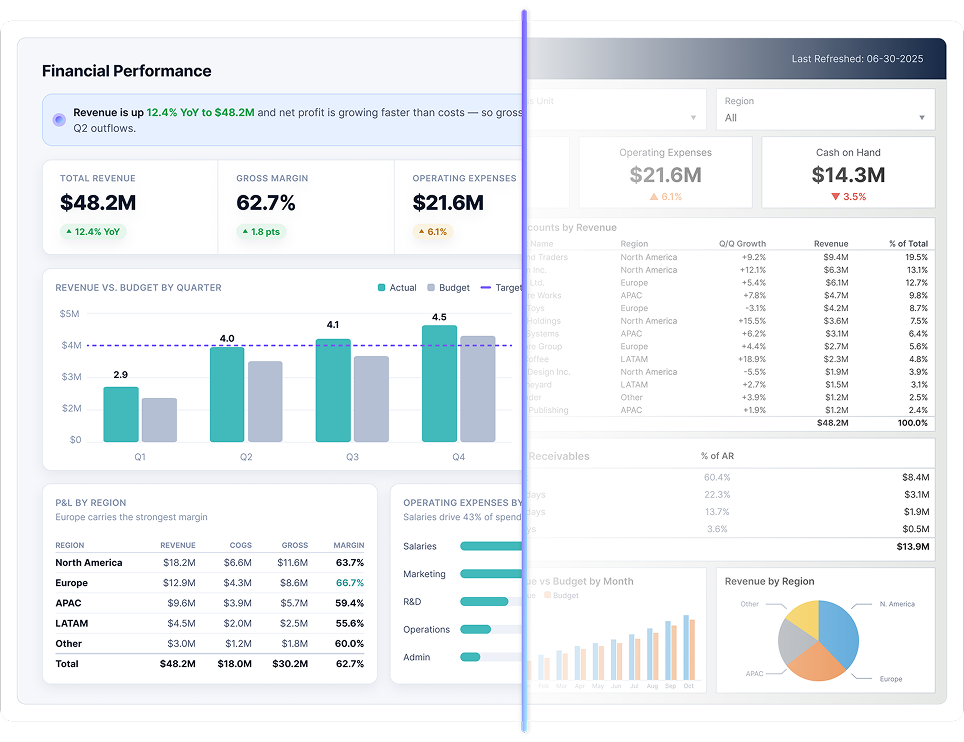Click the Target legend purple line marker
964x742 pixels.
click(x=486, y=288)
